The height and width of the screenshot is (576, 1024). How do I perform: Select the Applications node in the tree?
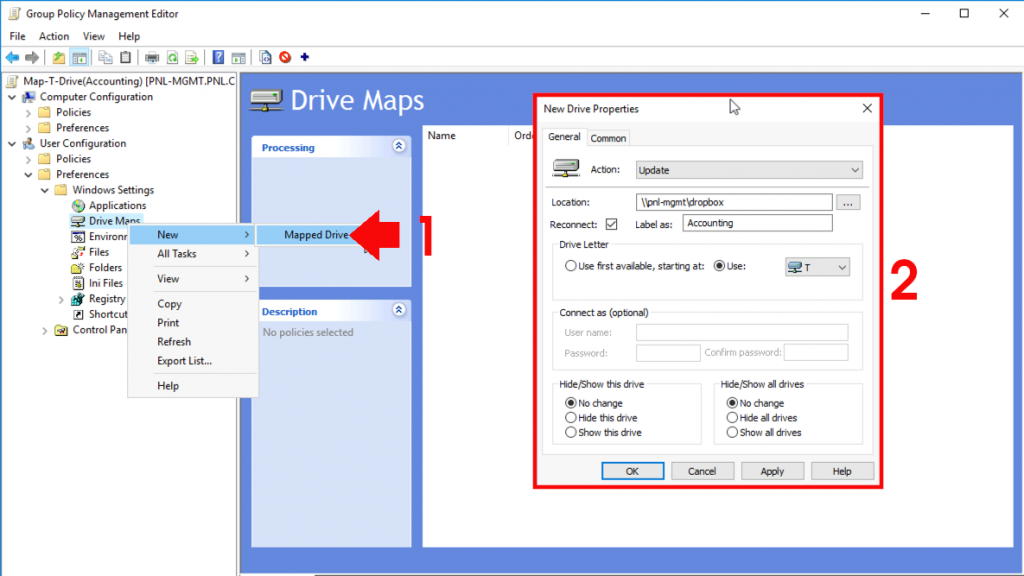117,205
